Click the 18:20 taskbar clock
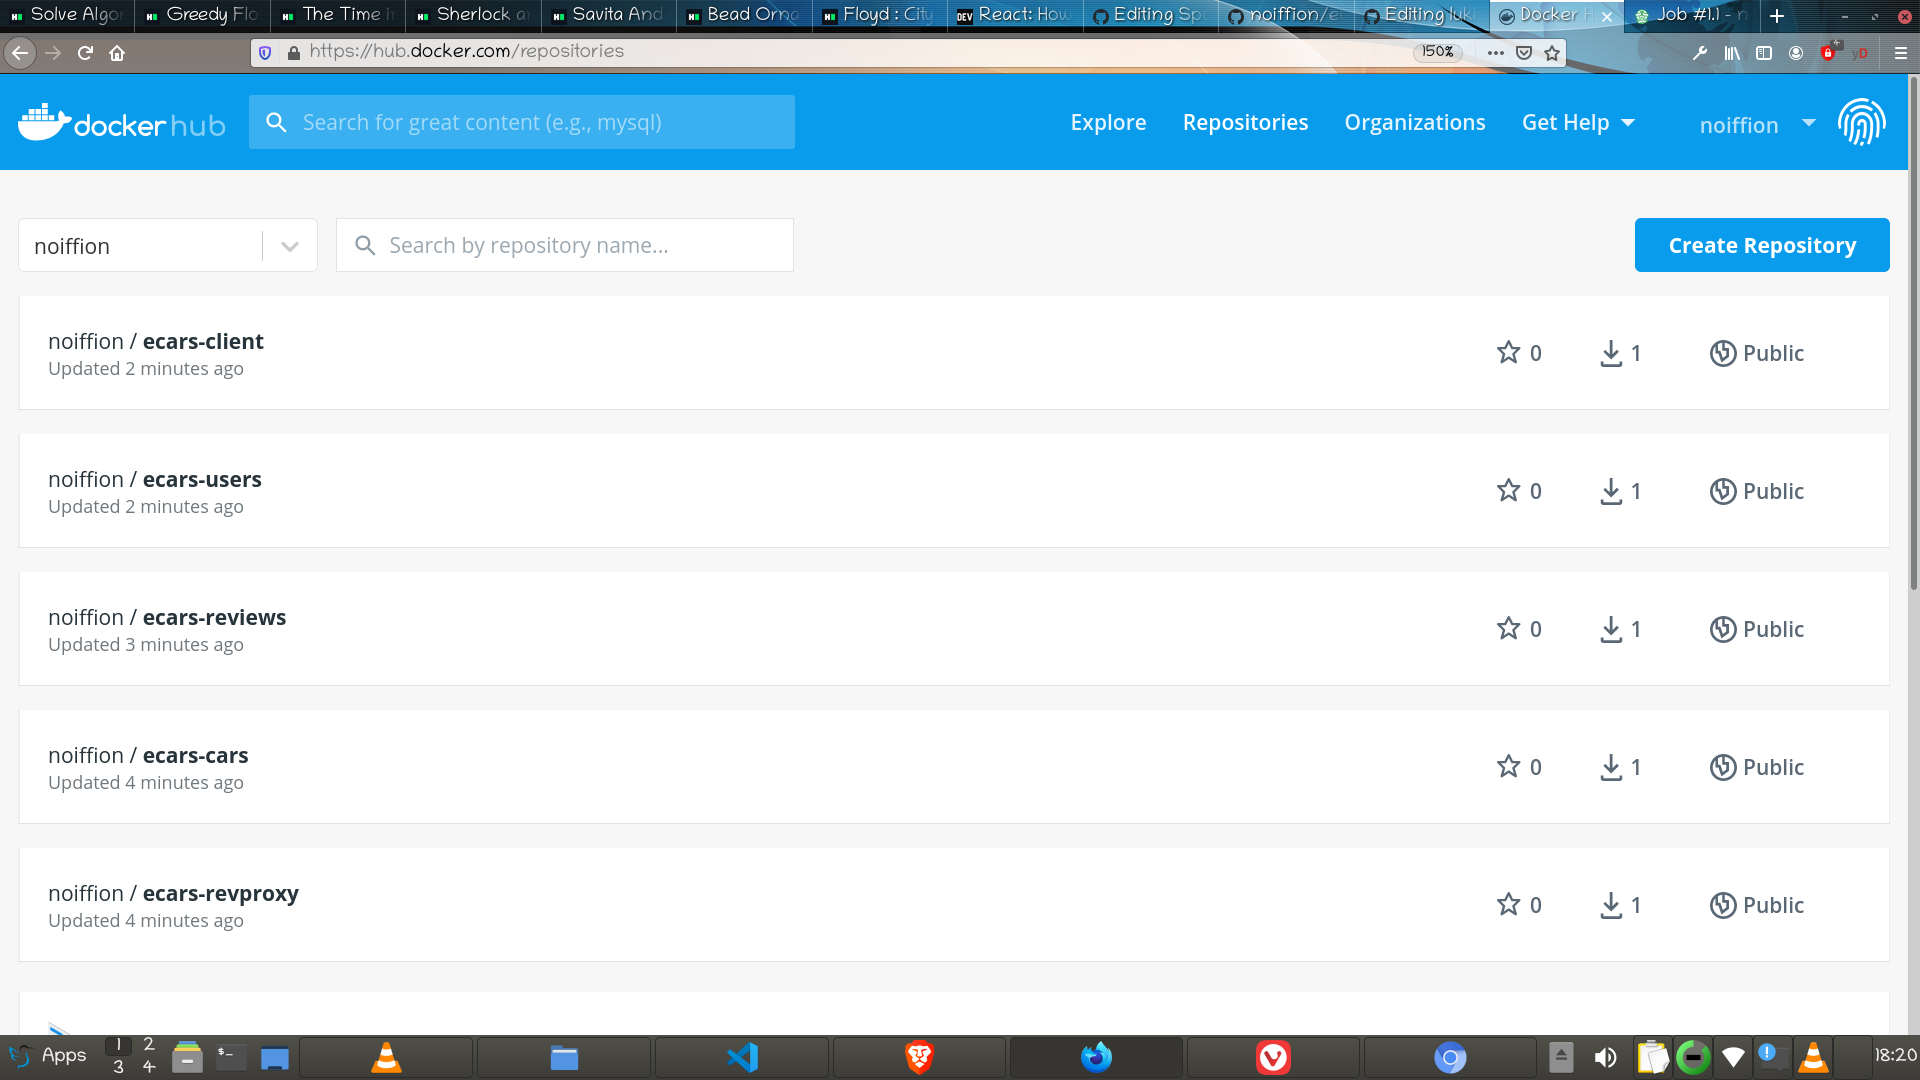This screenshot has width=1920, height=1080. 1895,1055
